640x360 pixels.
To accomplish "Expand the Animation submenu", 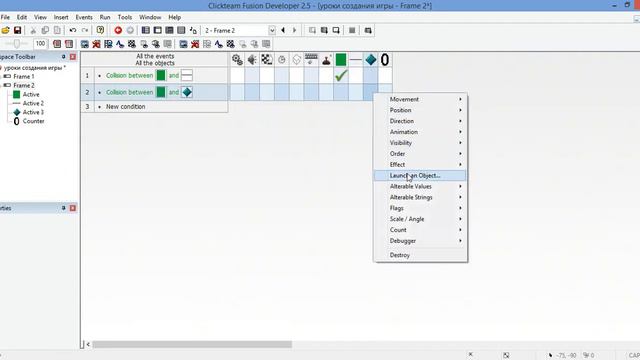I will 420,132.
